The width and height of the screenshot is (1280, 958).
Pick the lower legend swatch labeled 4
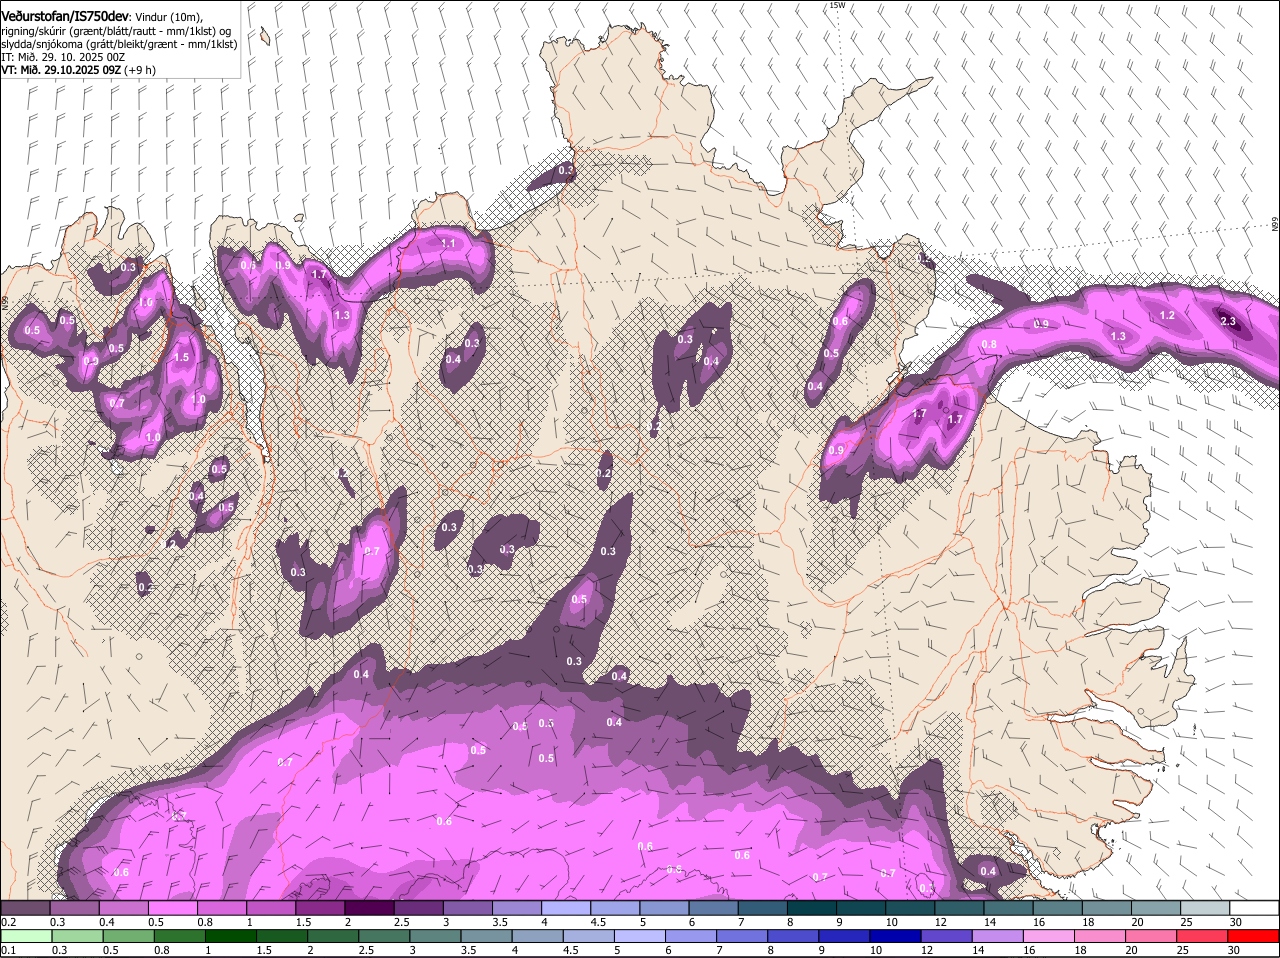[x=537, y=936]
